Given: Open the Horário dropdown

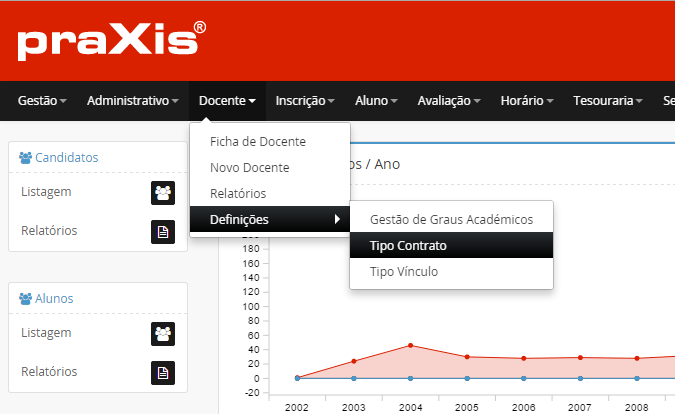Looking at the screenshot, I should pos(528,101).
